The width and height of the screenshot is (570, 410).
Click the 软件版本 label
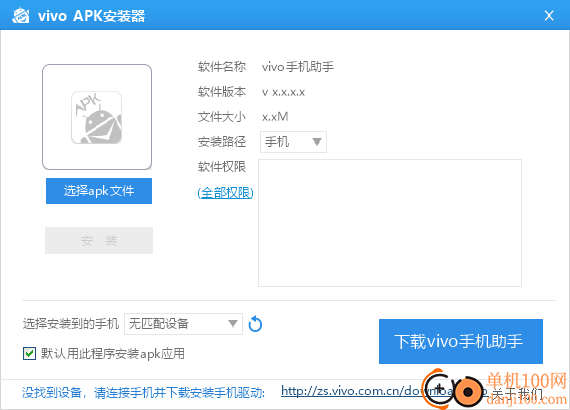pyautogui.click(x=222, y=92)
